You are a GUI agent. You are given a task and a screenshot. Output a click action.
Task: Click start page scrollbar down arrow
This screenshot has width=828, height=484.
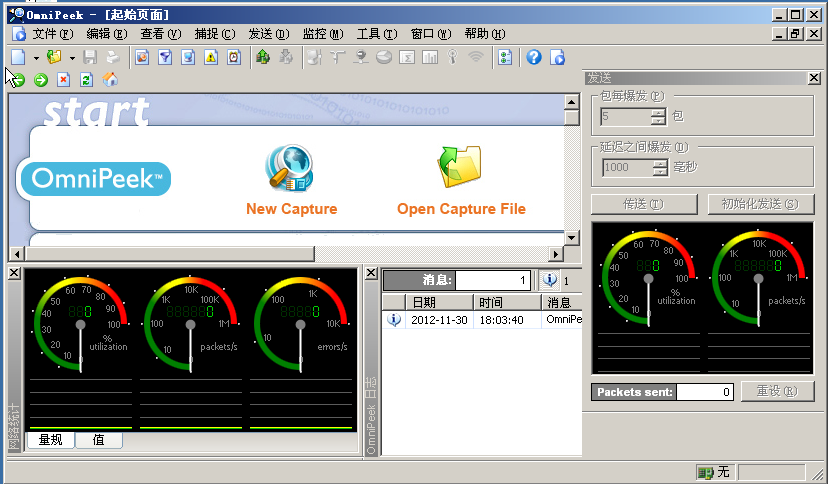pyautogui.click(x=572, y=238)
